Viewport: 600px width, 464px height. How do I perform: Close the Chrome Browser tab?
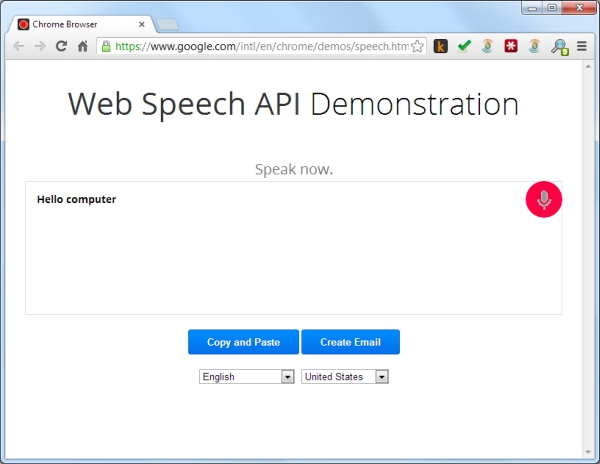[142, 24]
